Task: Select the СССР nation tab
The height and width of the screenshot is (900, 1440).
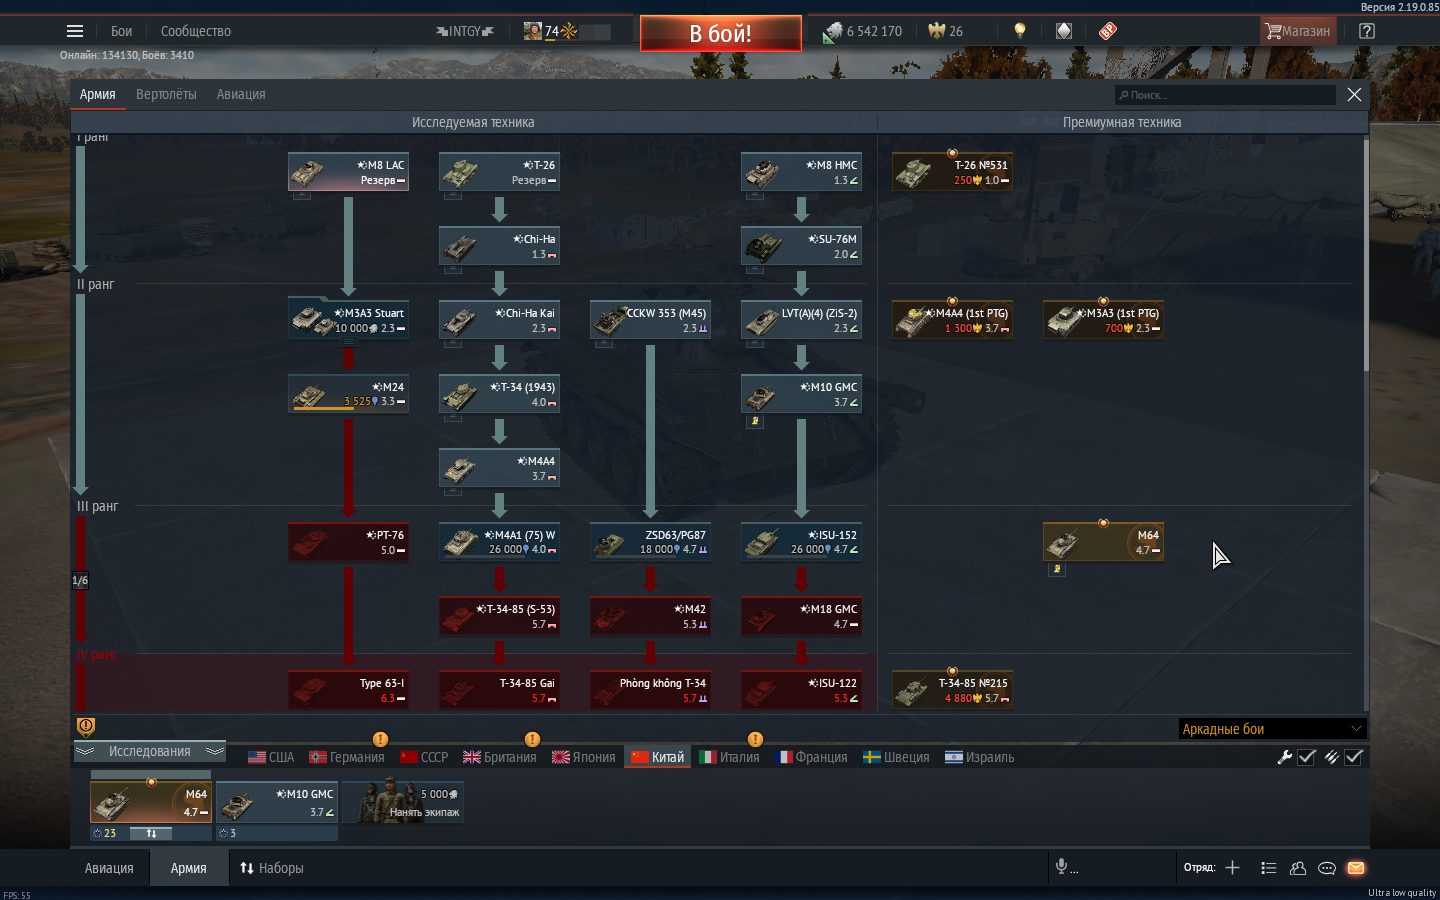Action: pyautogui.click(x=424, y=757)
